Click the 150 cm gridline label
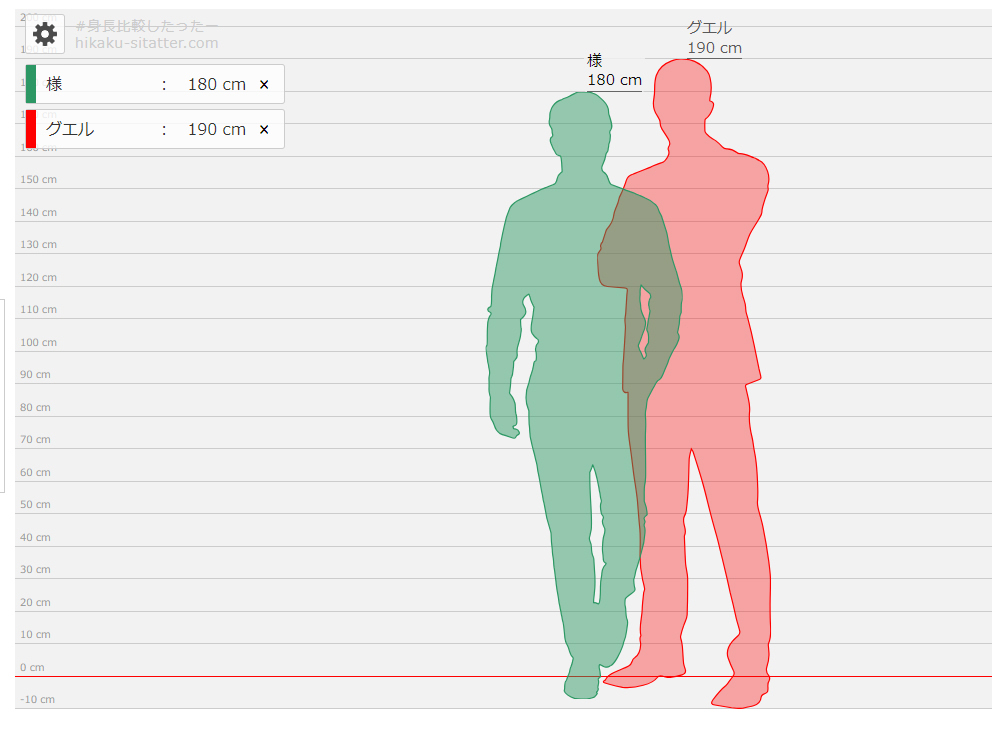Viewport: 992px width, 734px height. coord(38,179)
